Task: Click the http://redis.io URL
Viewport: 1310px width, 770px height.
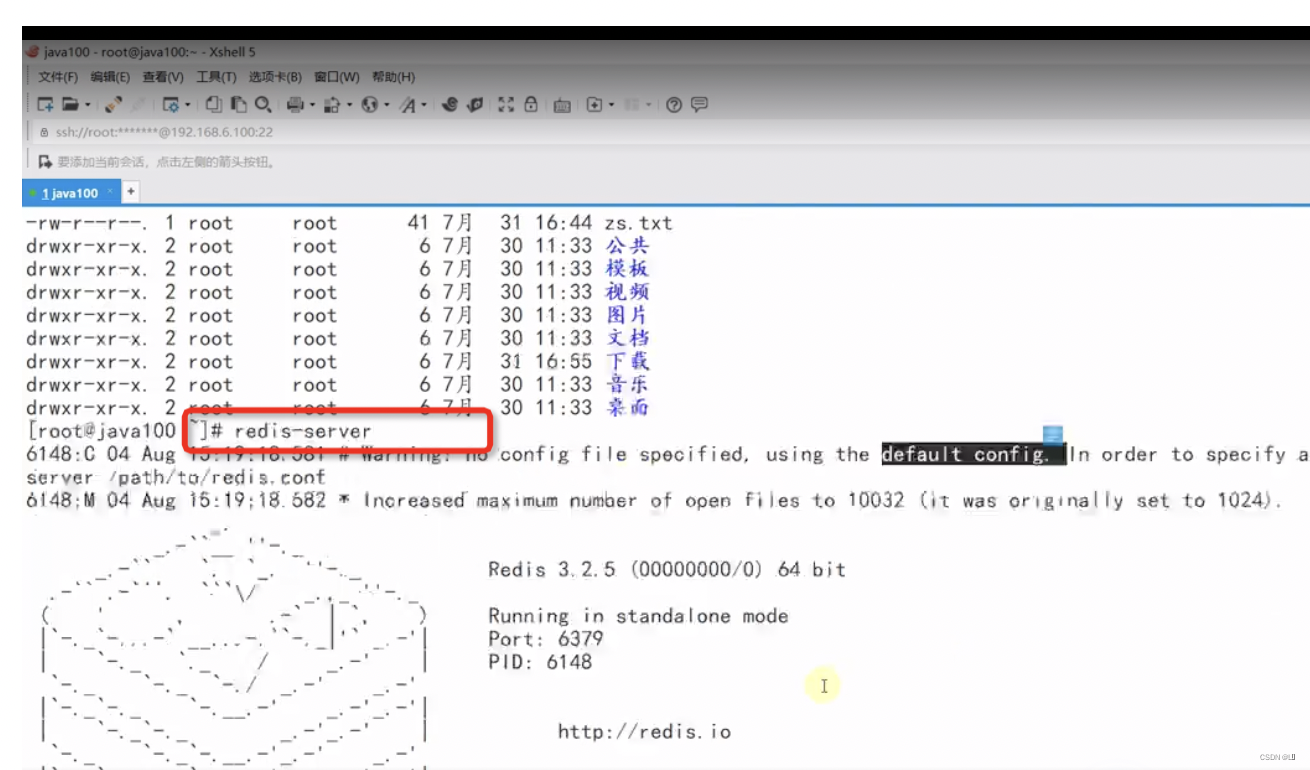Action: click(x=644, y=731)
